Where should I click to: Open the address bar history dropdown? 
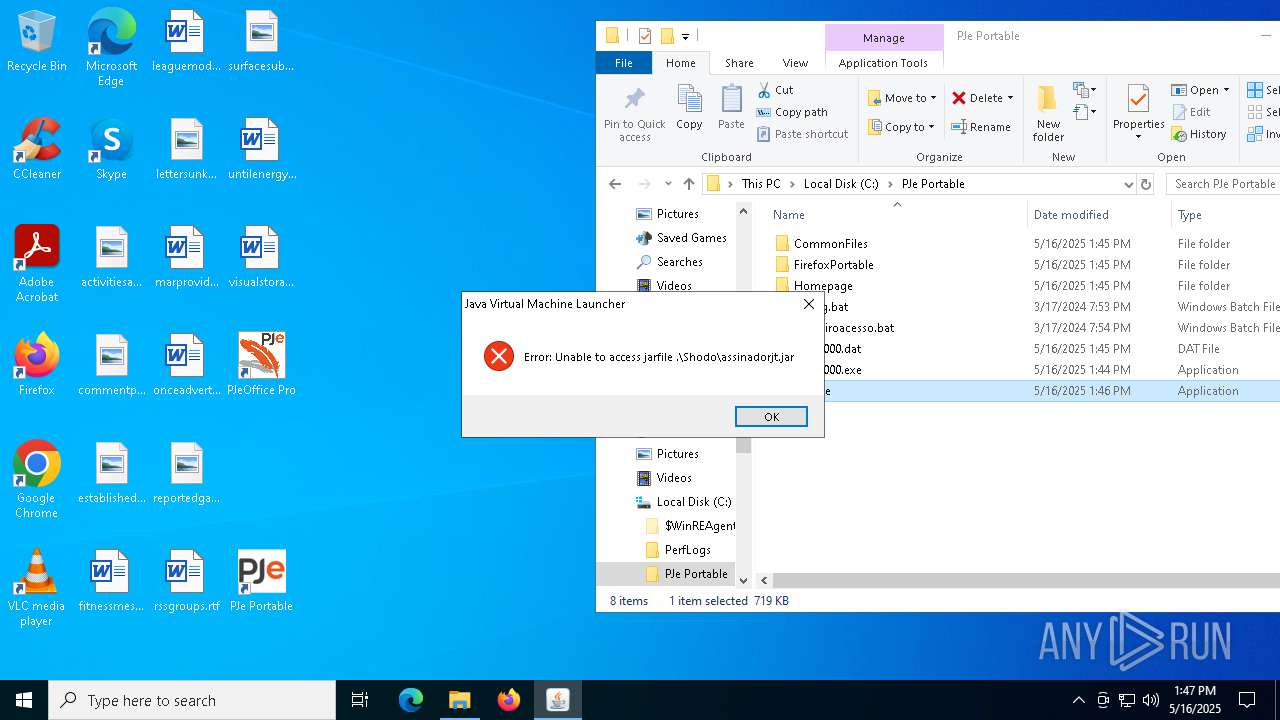tap(1129, 184)
